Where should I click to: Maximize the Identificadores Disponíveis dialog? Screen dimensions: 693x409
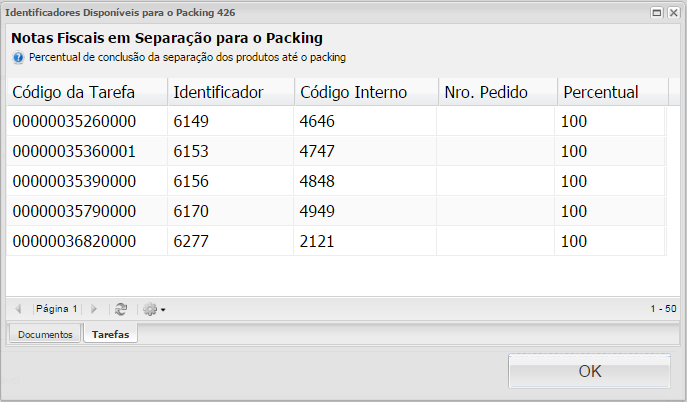[x=657, y=12]
